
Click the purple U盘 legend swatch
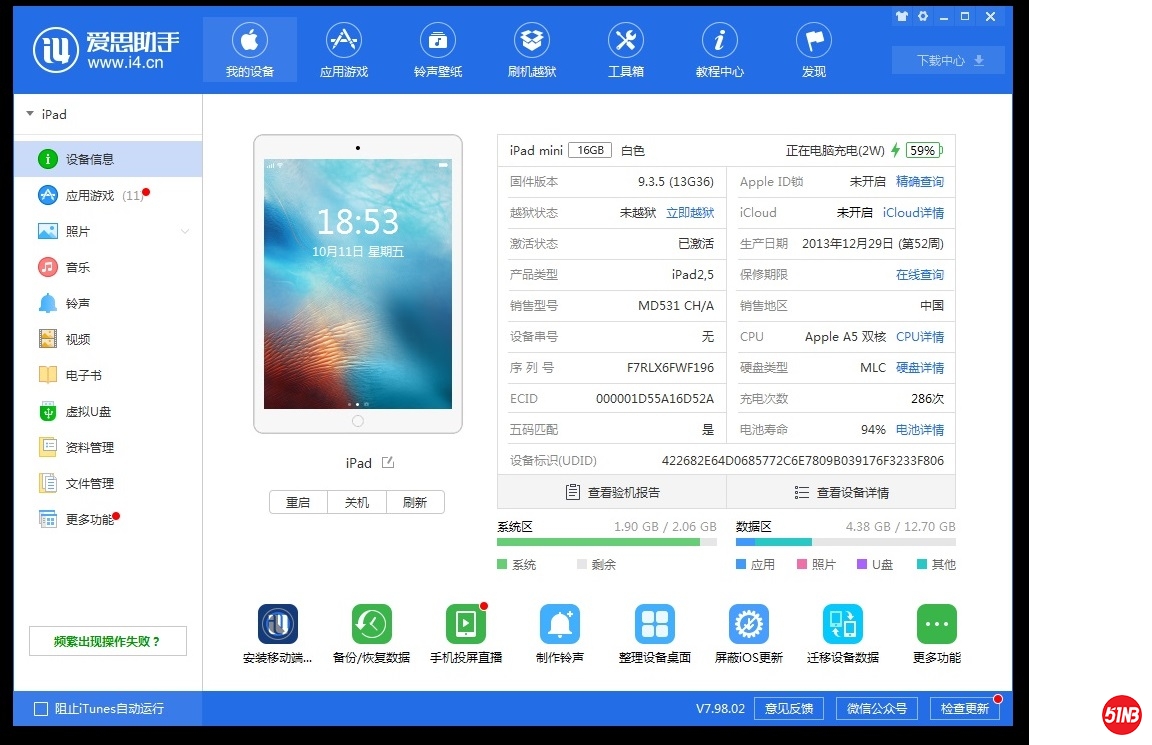(x=863, y=564)
